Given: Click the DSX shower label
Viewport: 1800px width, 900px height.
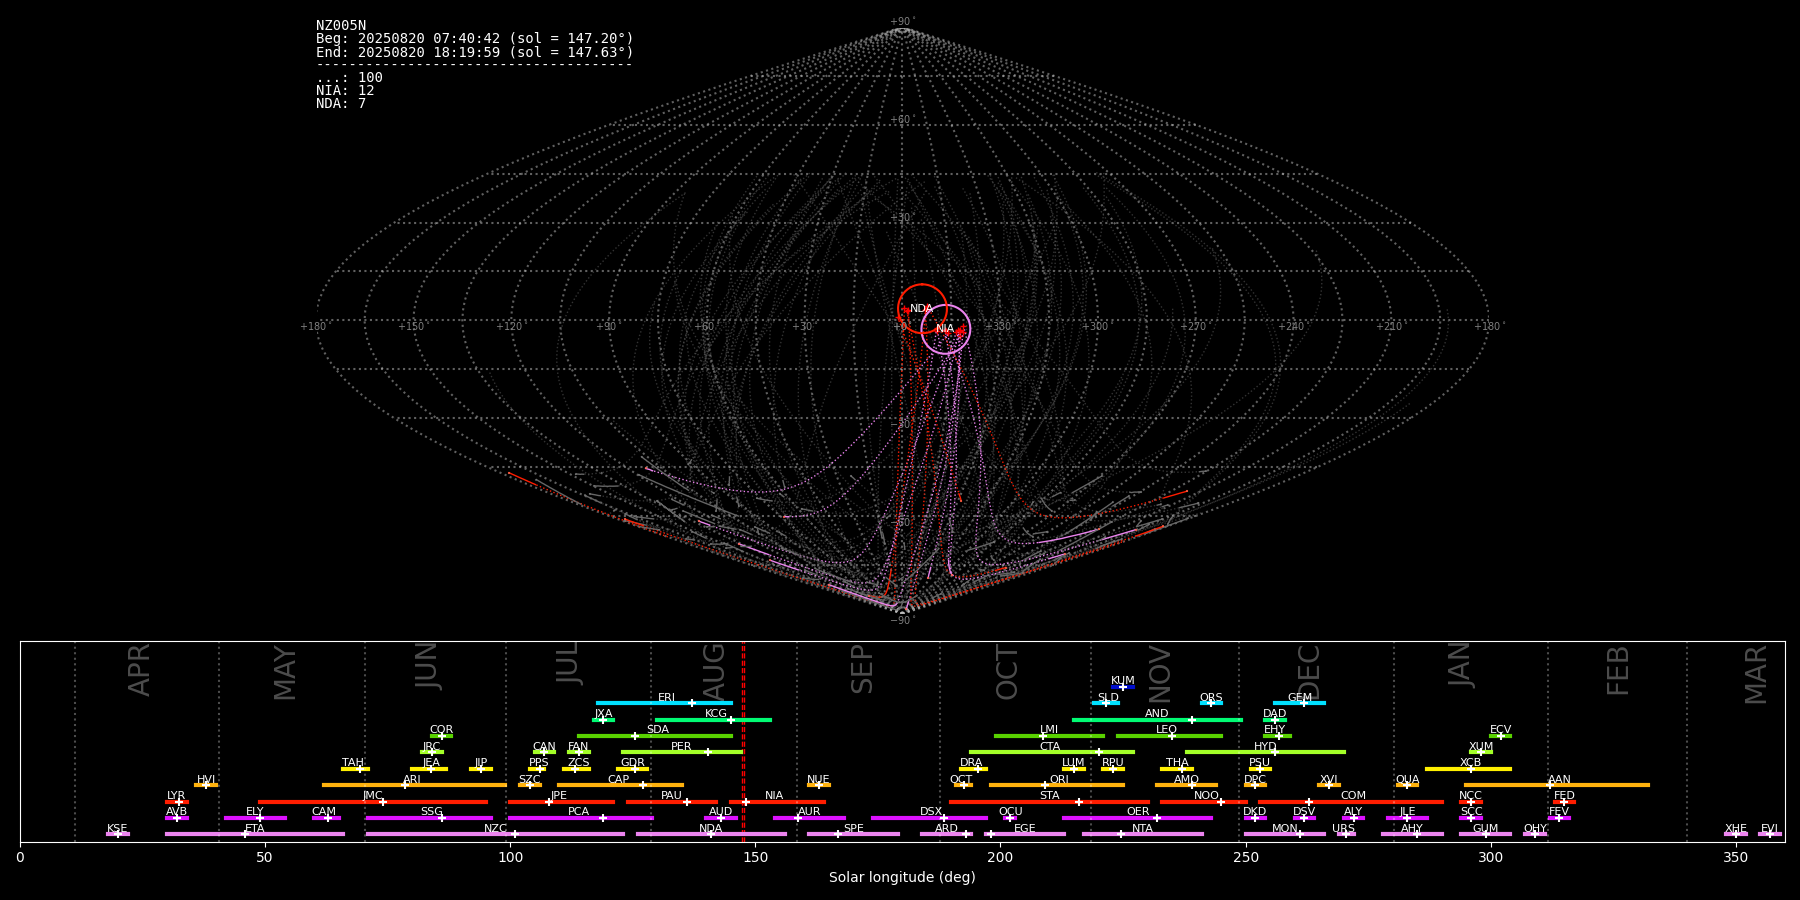Looking at the screenshot, I should pos(931,812).
